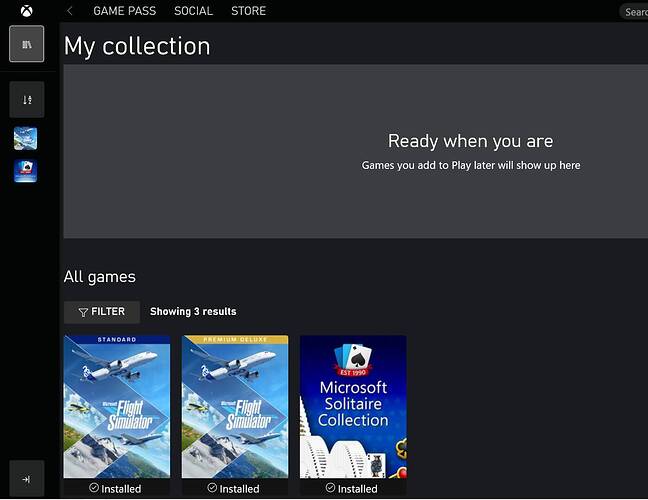The image size is (648, 500).
Task: Click the 'Showing 3 results' text
Action: (x=193, y=312)
